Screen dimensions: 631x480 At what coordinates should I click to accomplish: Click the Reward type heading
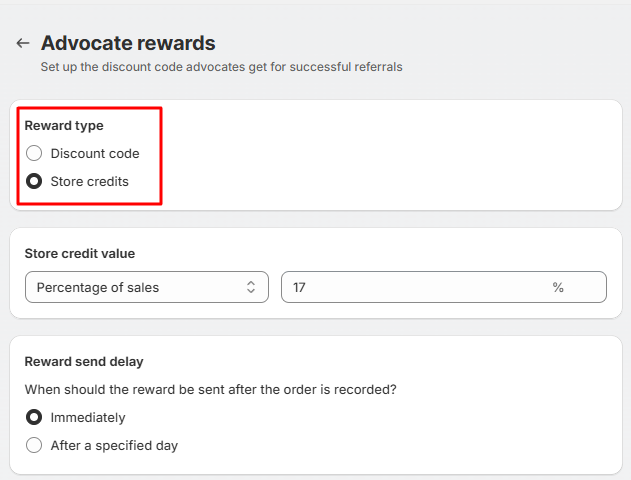[x=64, y=126]
